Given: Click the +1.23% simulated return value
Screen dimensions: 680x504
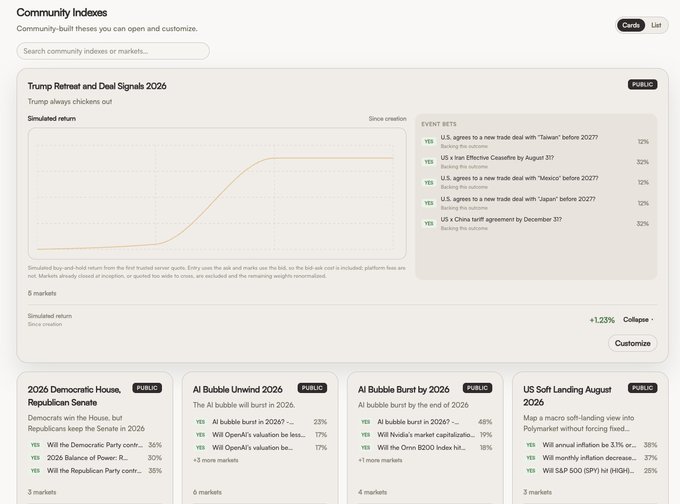Looking at the screenshot, I should 602,320.
